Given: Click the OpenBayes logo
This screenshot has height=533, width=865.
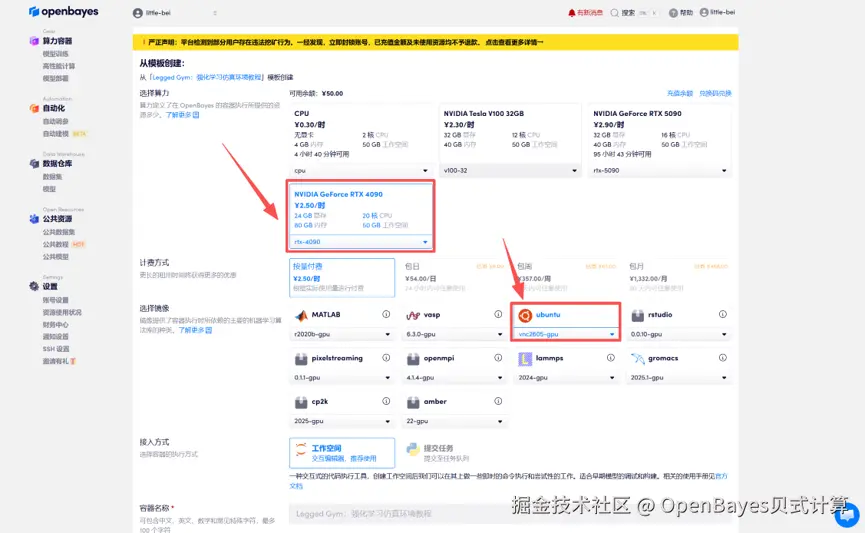Looking at the screenshot, I should click(63, 12).
